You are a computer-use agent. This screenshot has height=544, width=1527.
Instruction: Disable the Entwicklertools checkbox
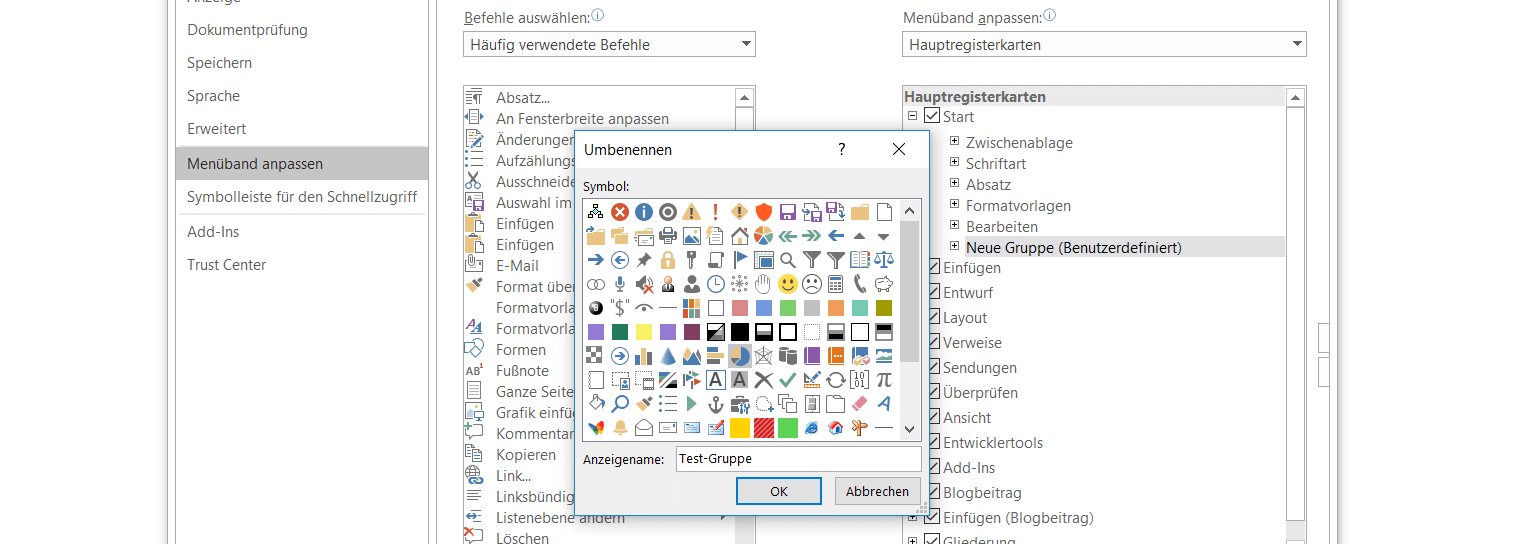pos(934,443)
